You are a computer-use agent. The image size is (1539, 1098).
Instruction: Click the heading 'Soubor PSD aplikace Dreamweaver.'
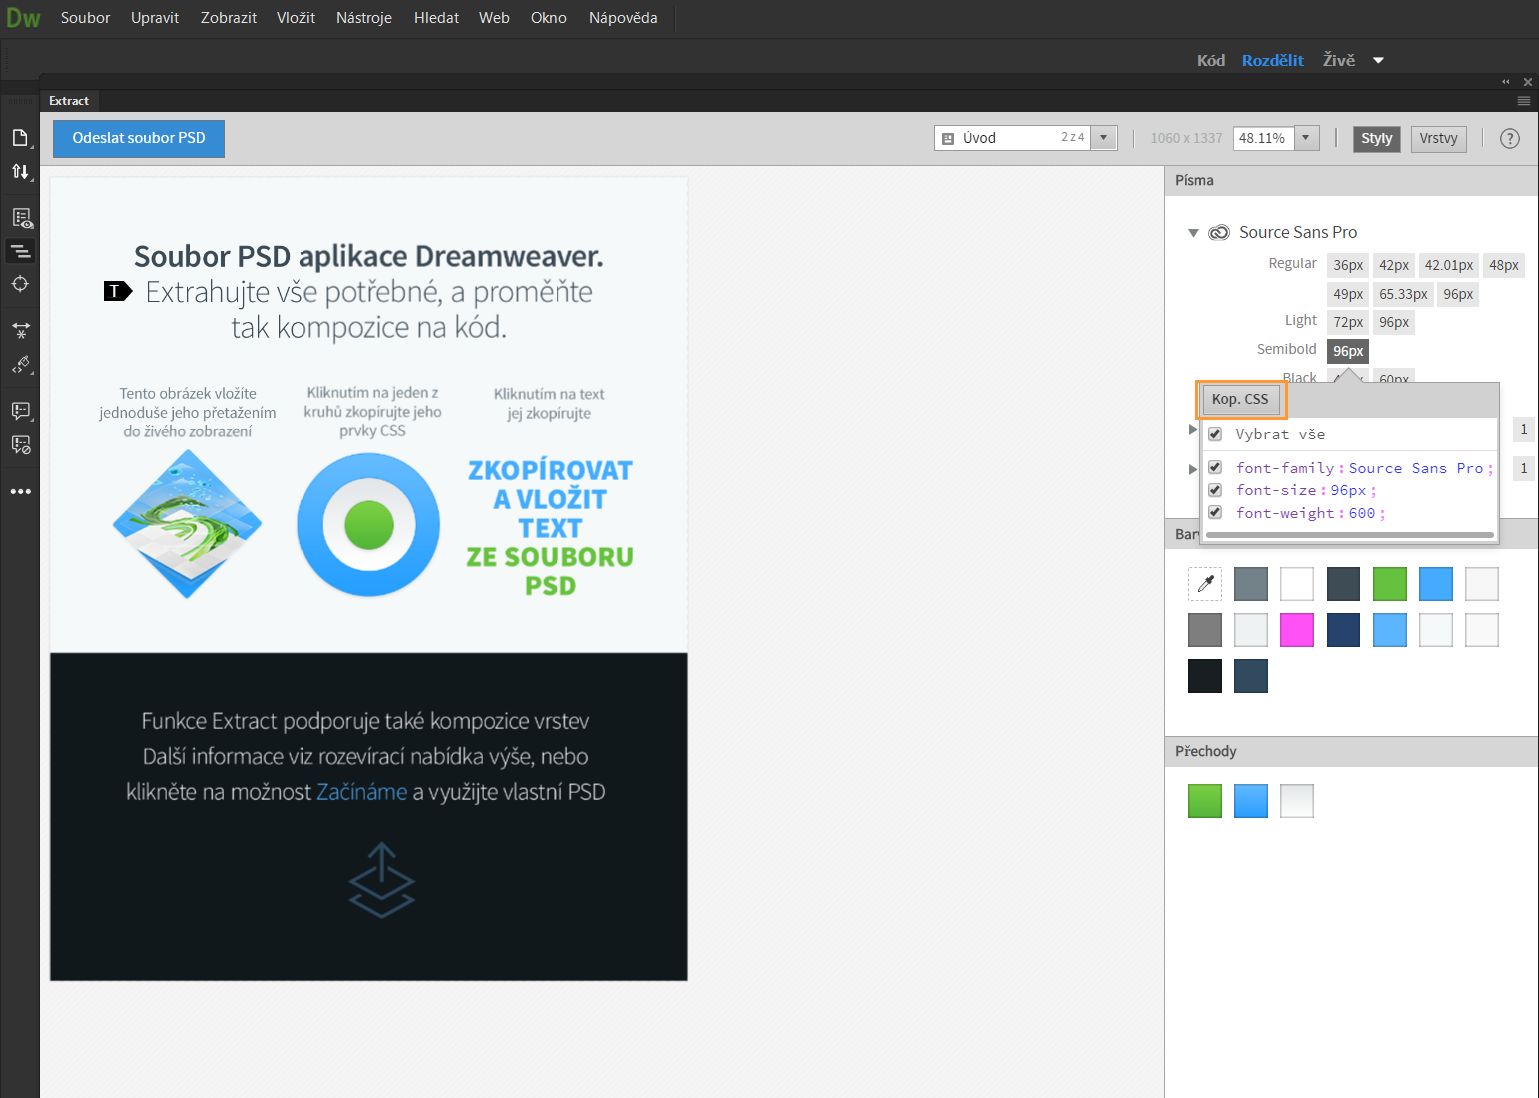click(369, 256)
